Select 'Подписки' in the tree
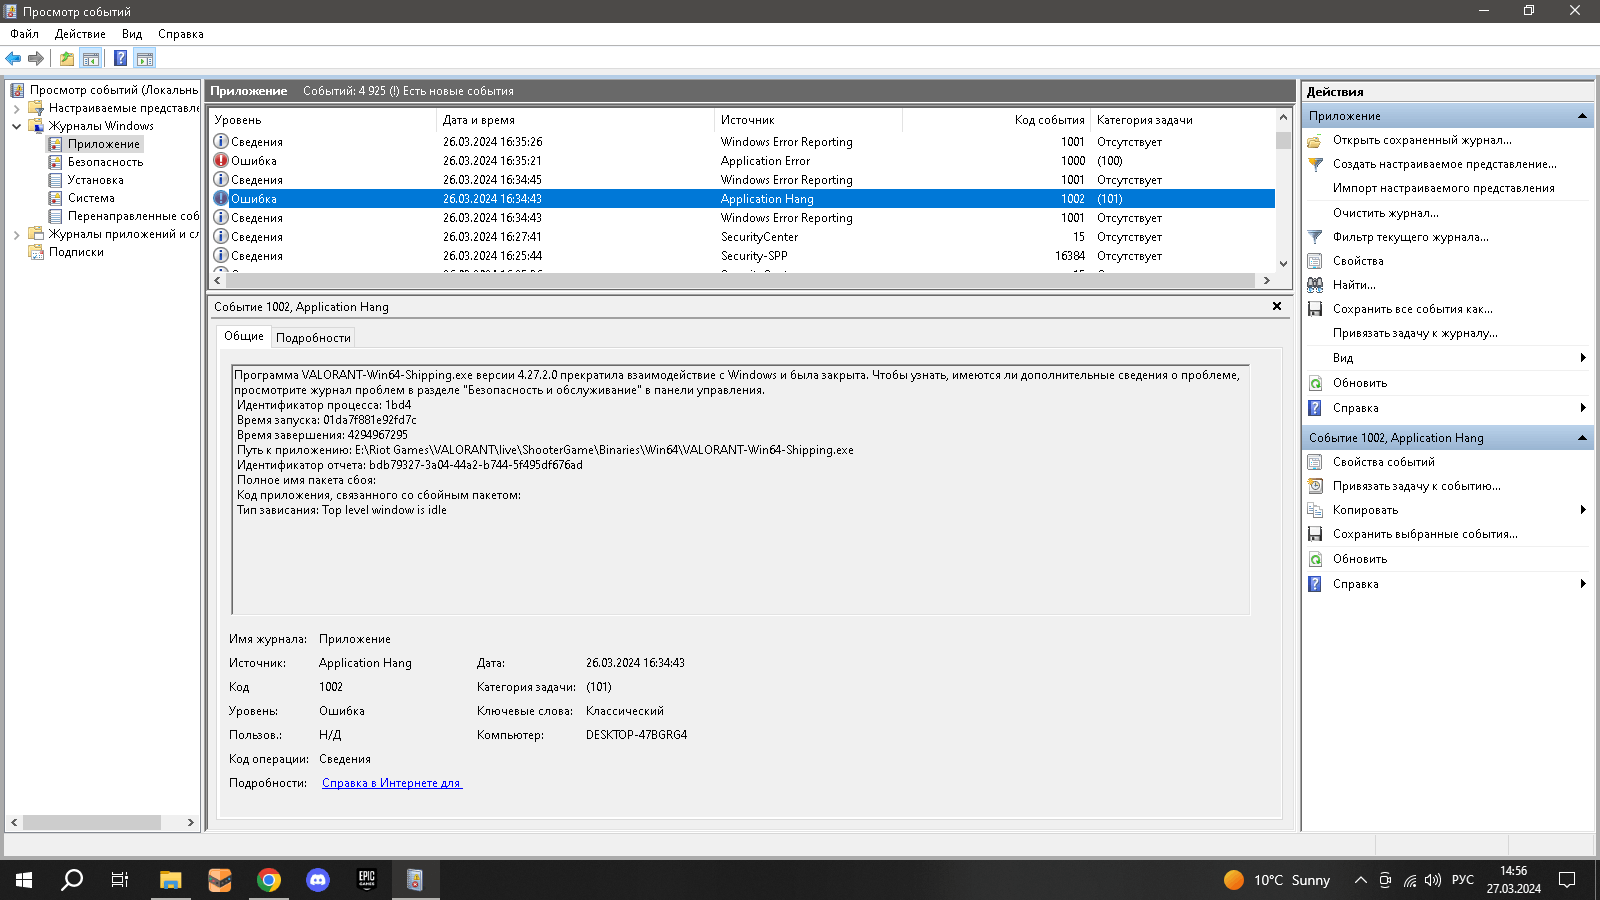This screenshot has height=900, width=1600. (76, 252)
